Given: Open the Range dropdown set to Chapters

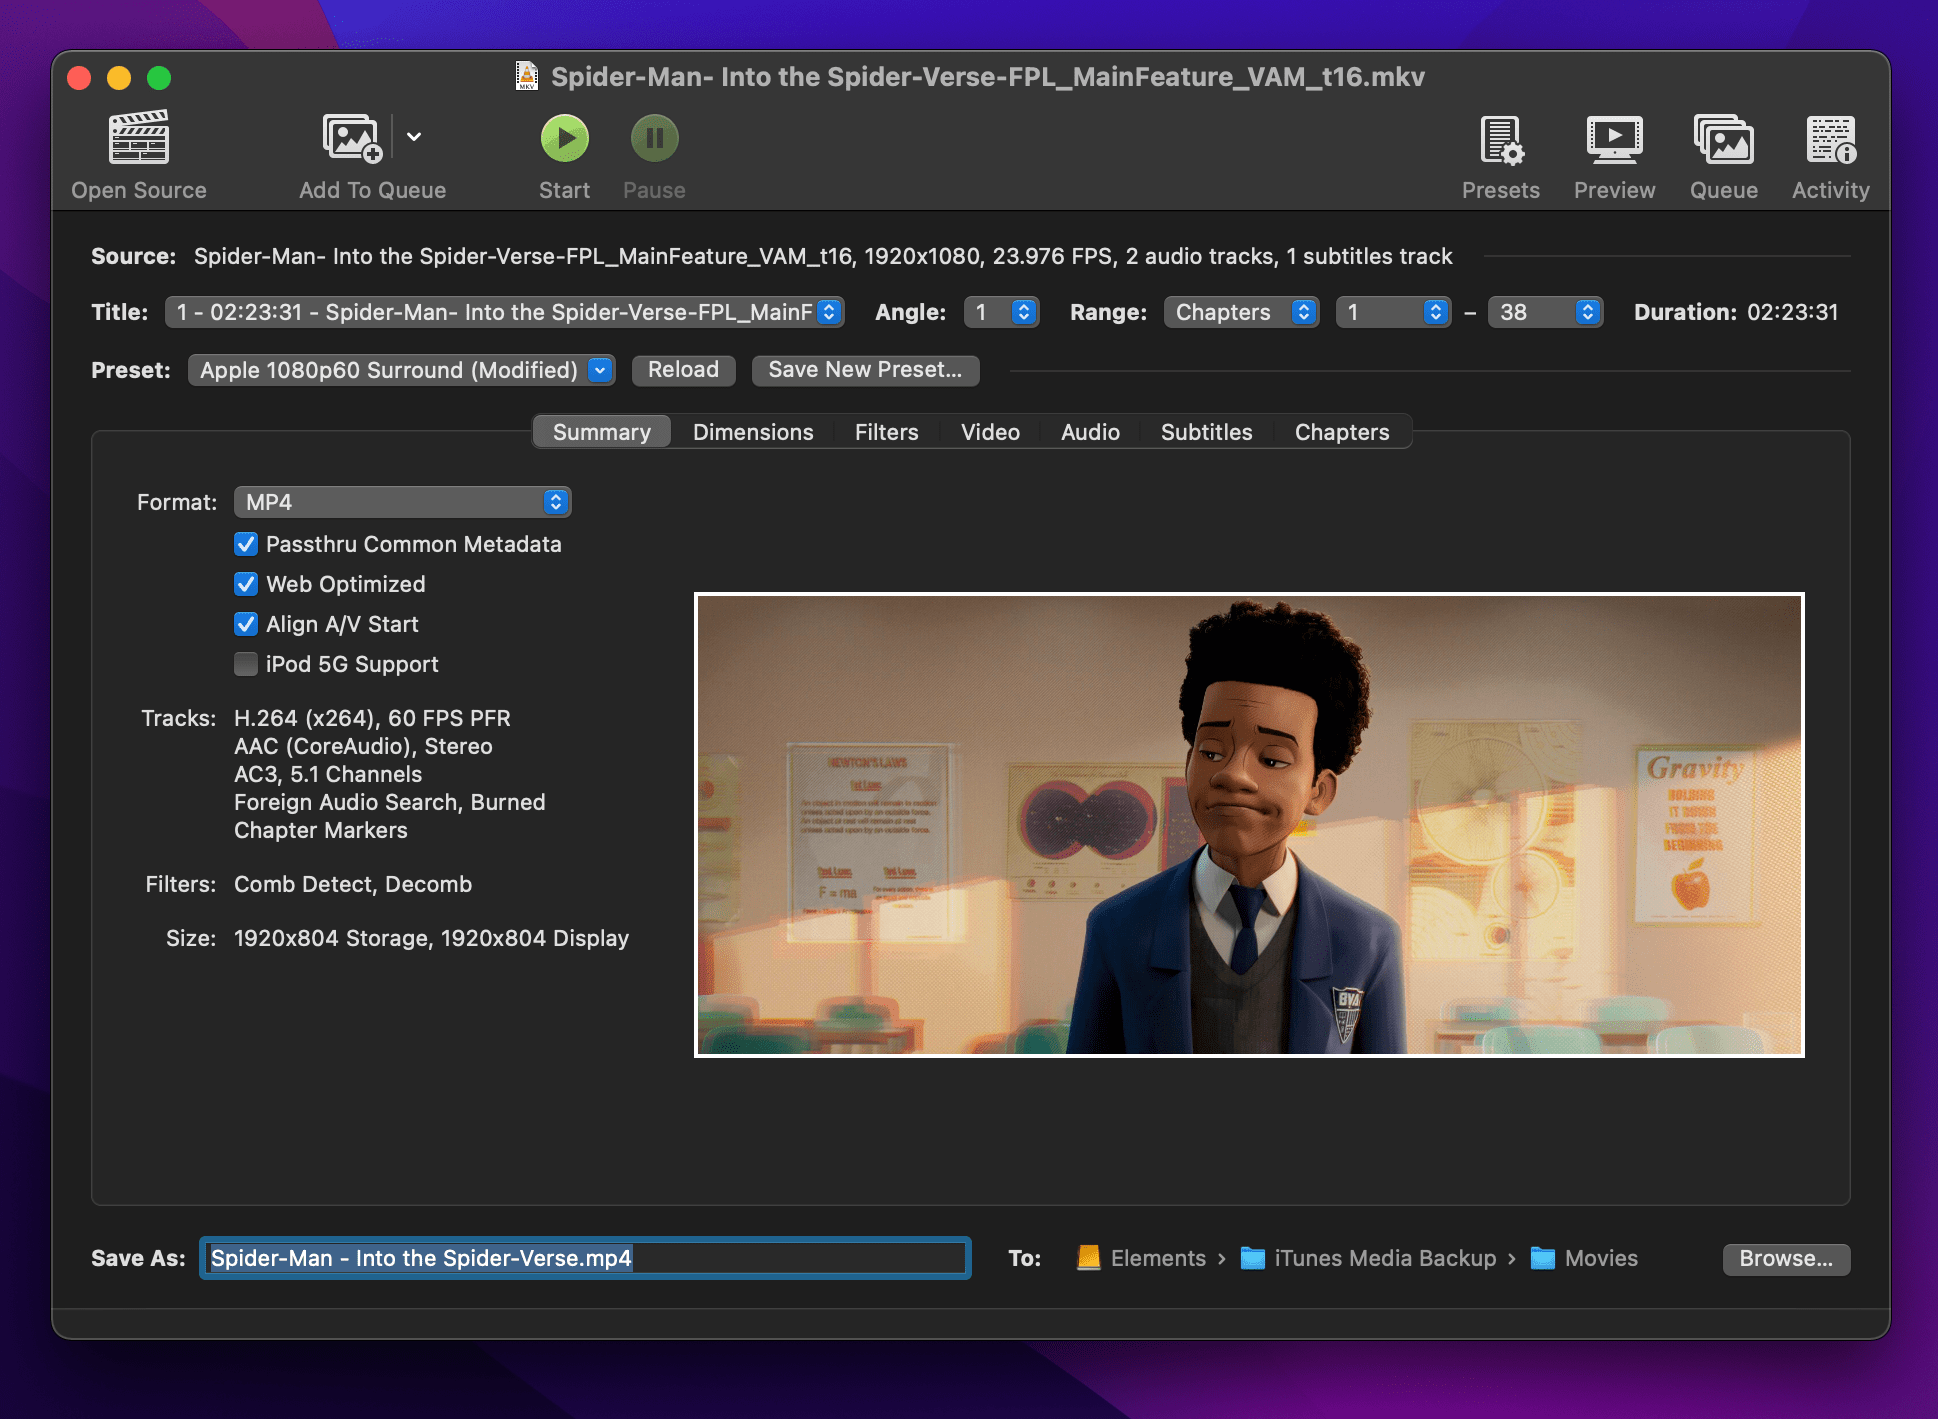Looking at the screenshot, I should coord(1241,311).
